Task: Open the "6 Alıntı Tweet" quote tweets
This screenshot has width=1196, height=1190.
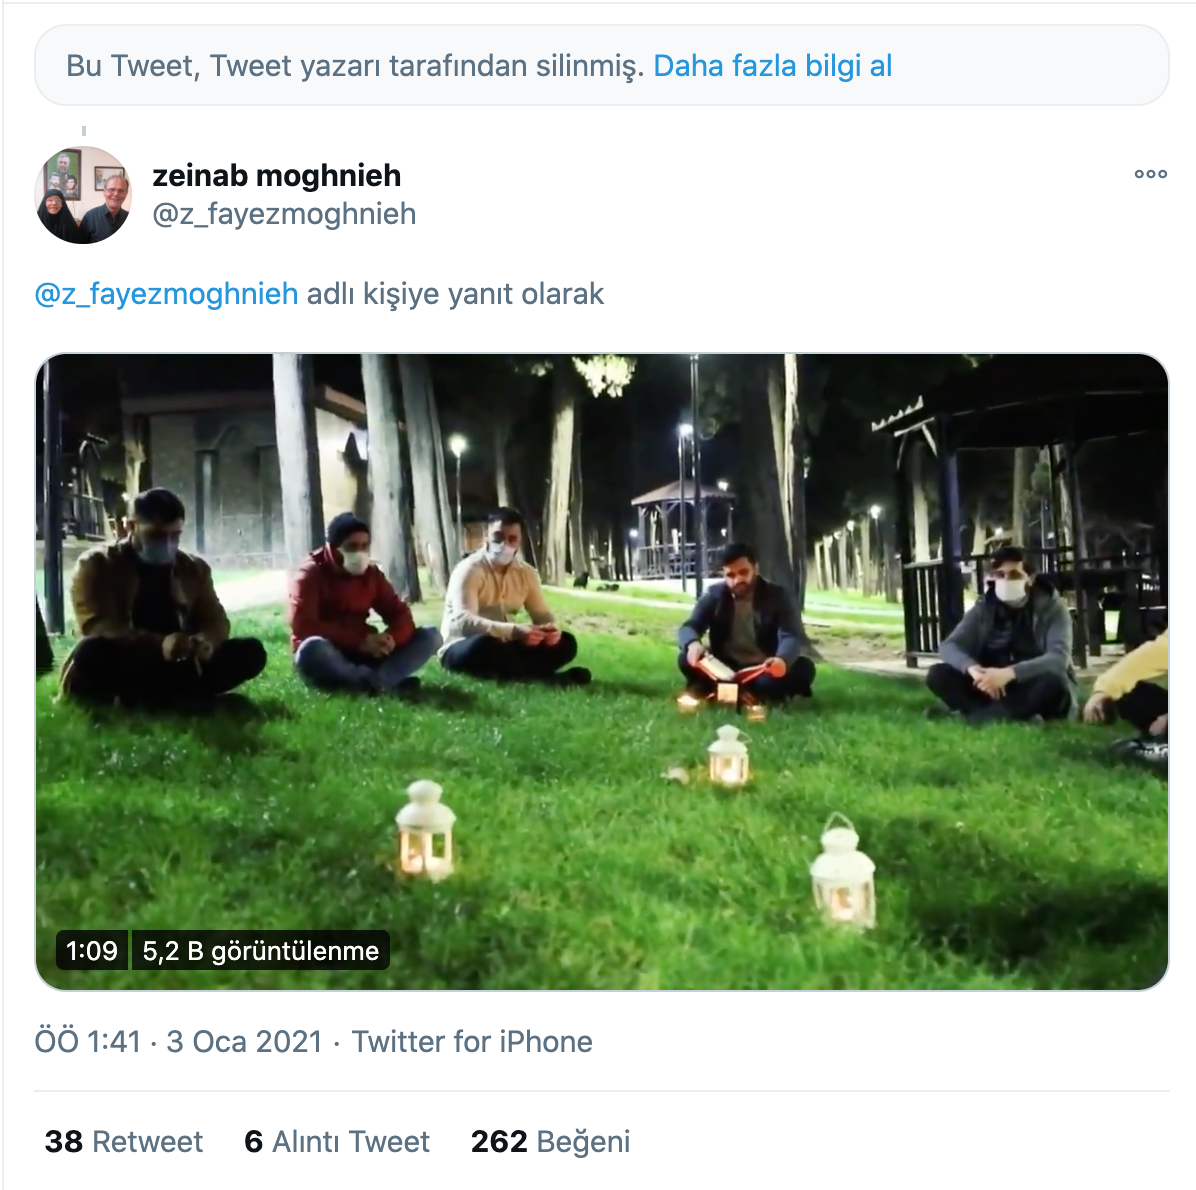Action: (x=337, y=1142)
